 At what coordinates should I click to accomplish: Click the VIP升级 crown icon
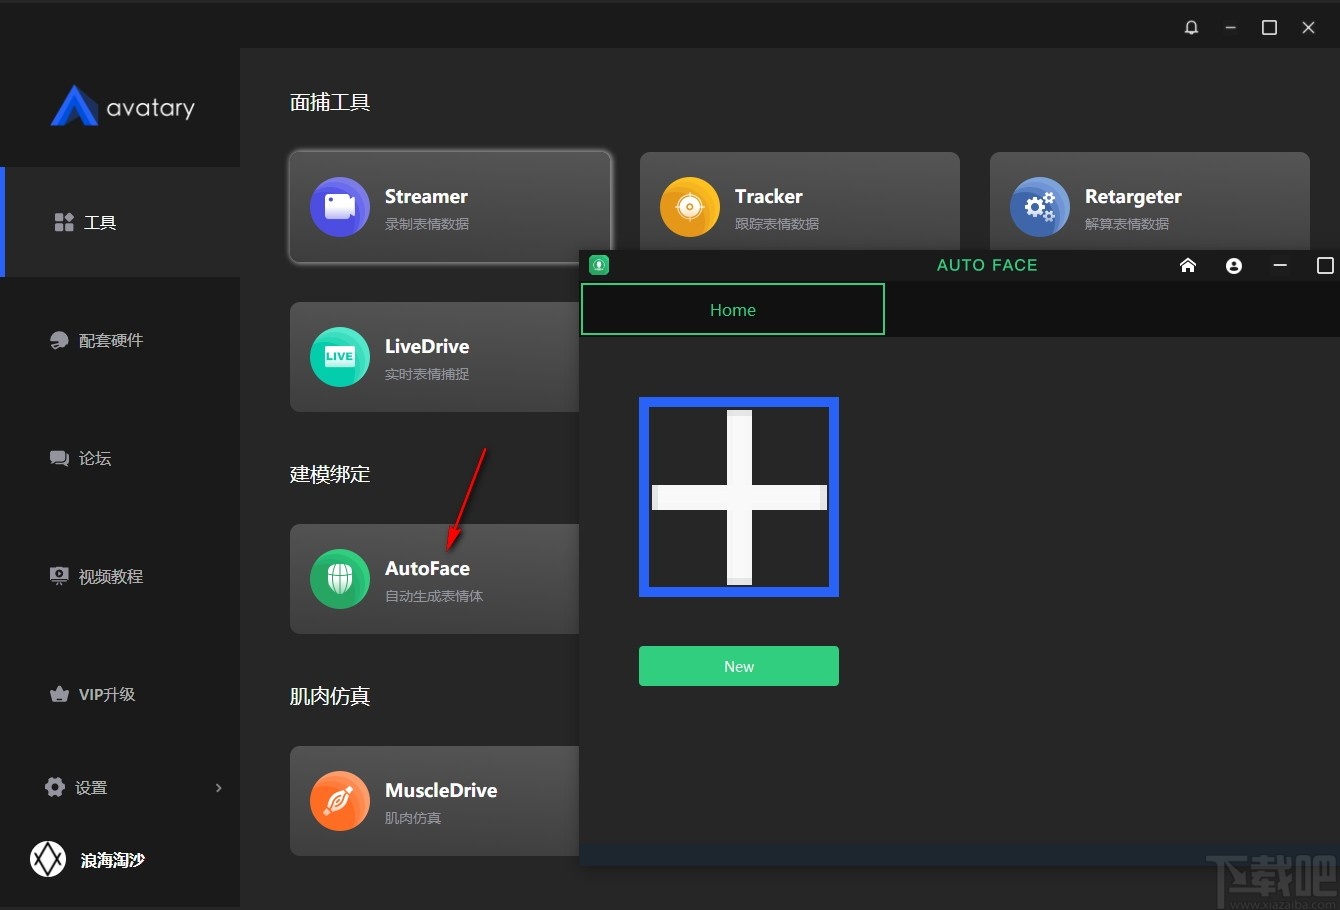tap(59, 694)
